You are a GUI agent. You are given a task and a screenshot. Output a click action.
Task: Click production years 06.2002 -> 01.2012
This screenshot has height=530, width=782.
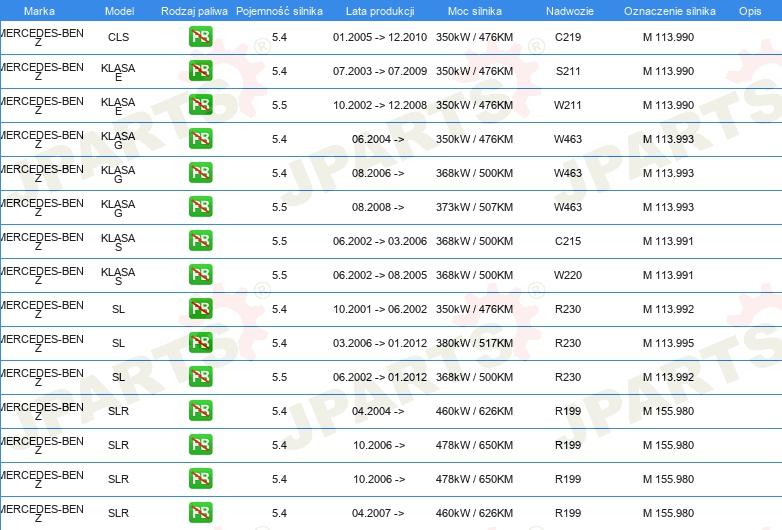click(x=380, y=377)
